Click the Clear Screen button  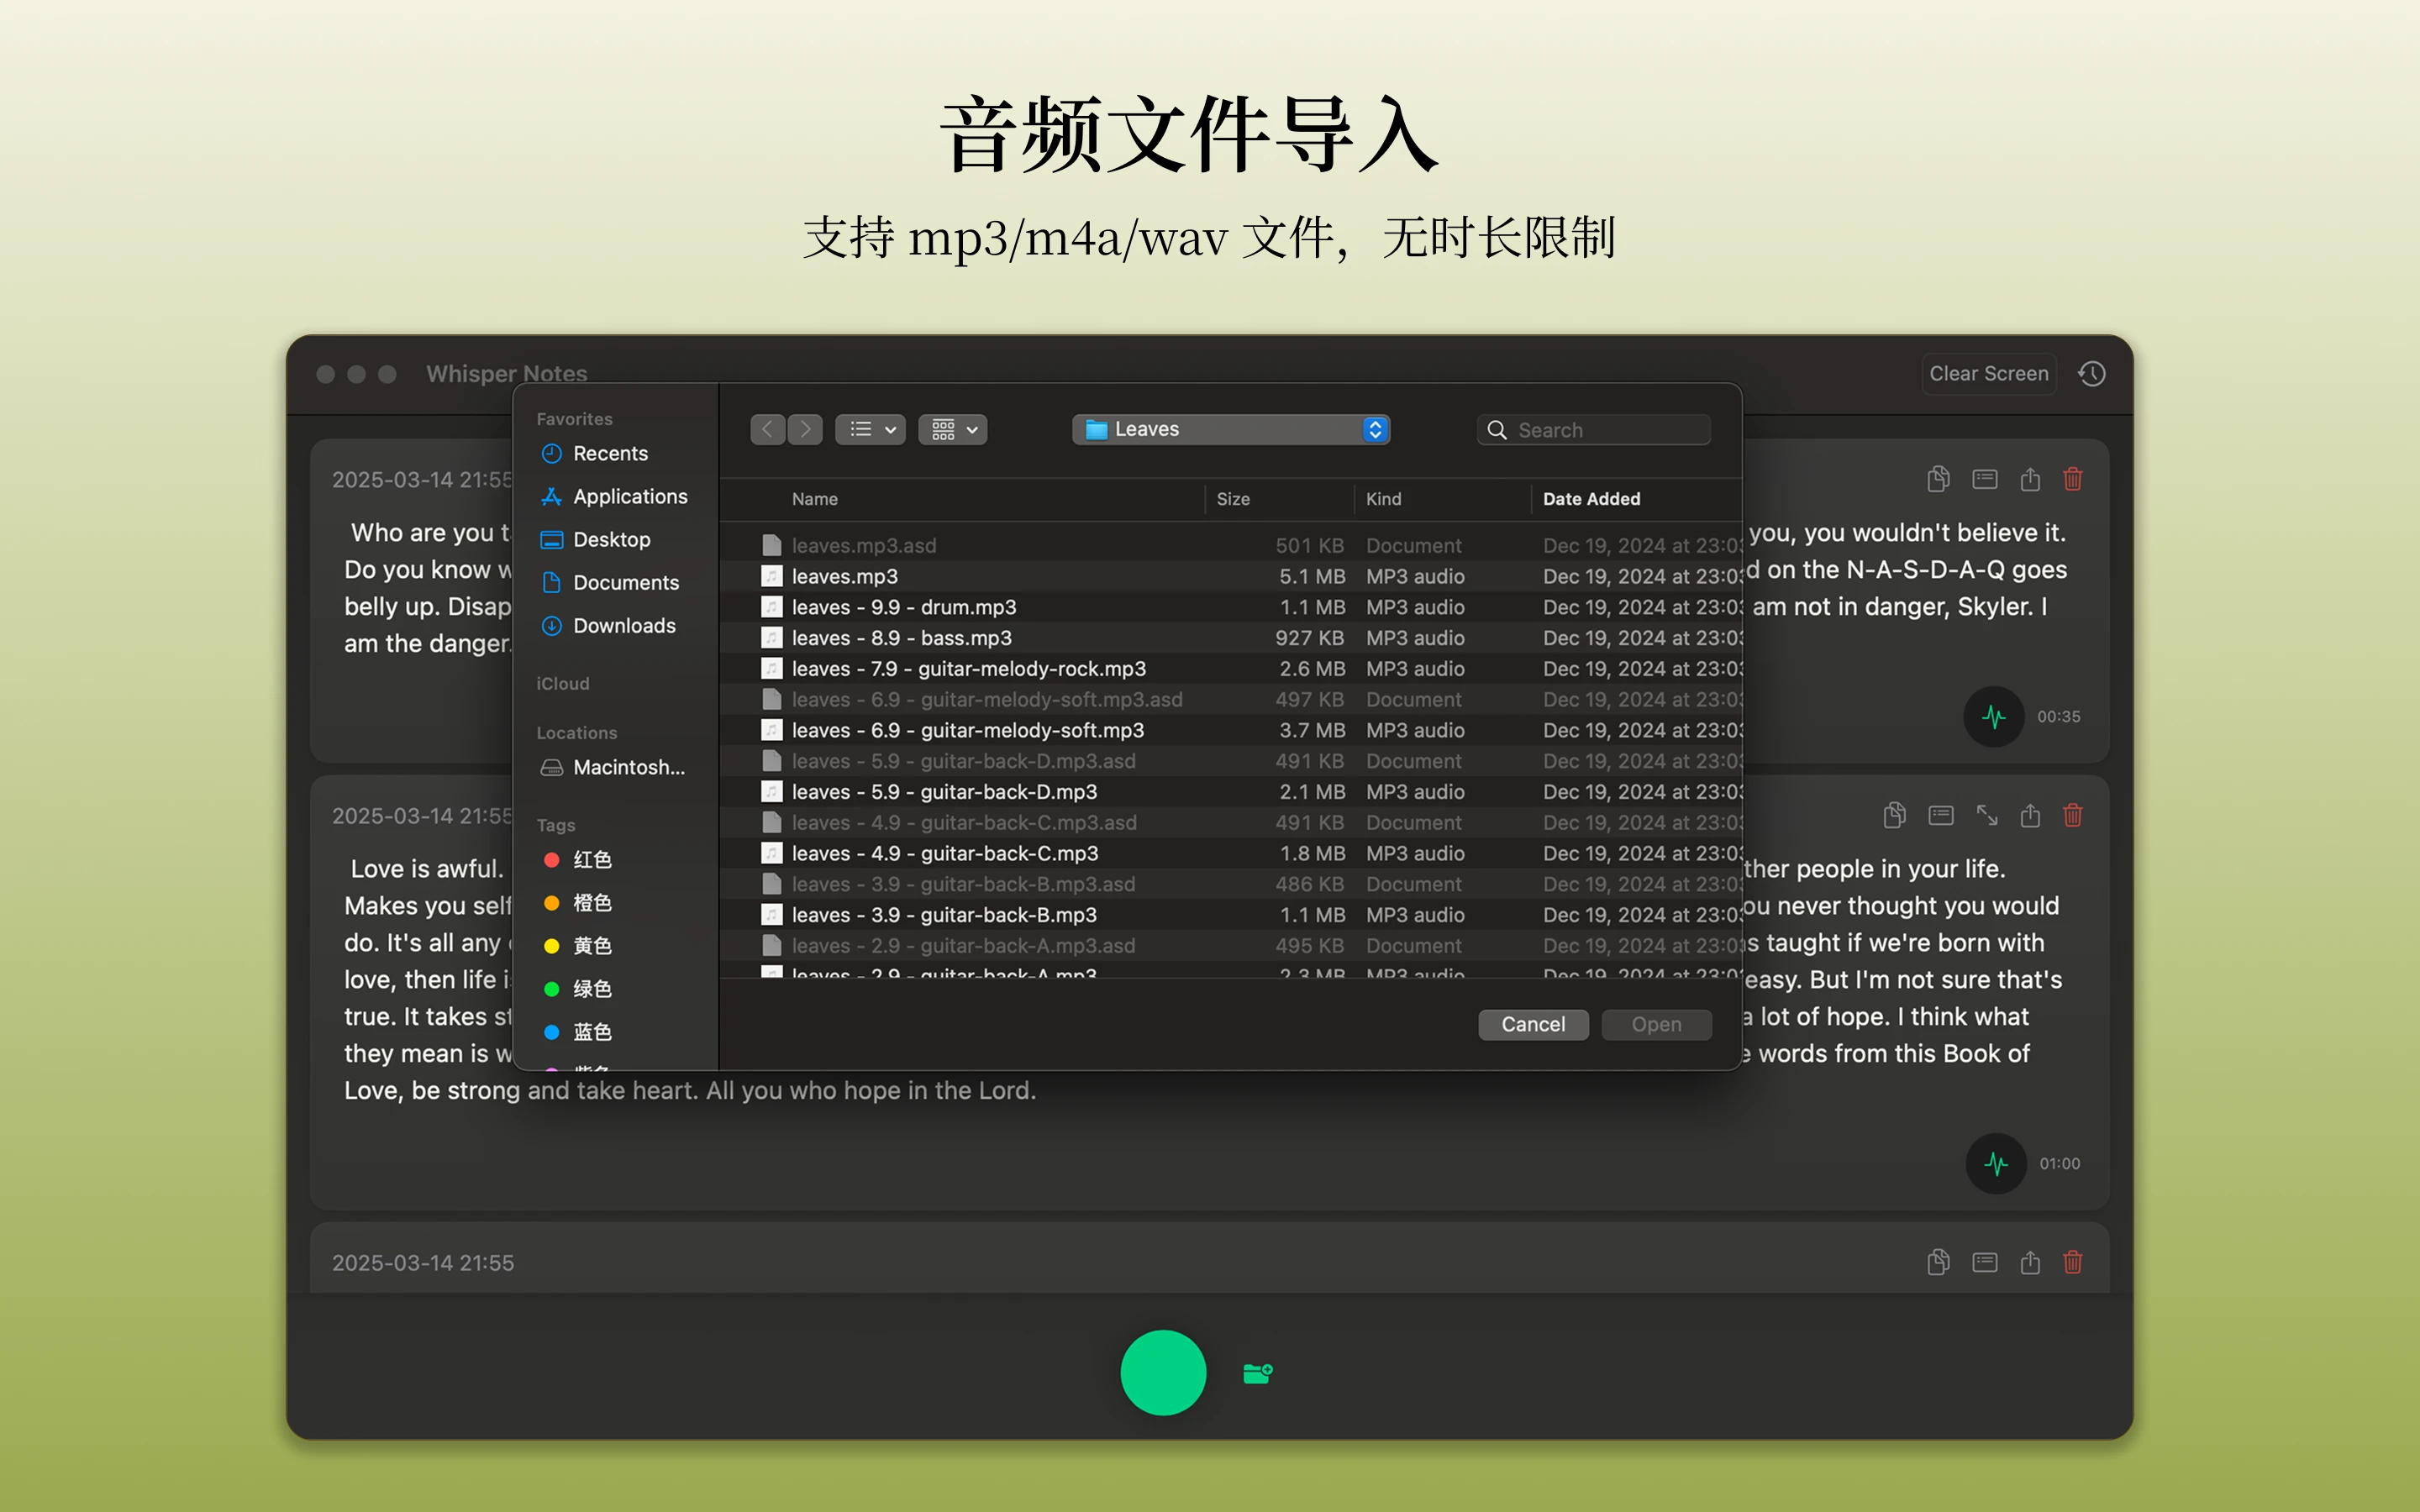tap(1988, 373)
